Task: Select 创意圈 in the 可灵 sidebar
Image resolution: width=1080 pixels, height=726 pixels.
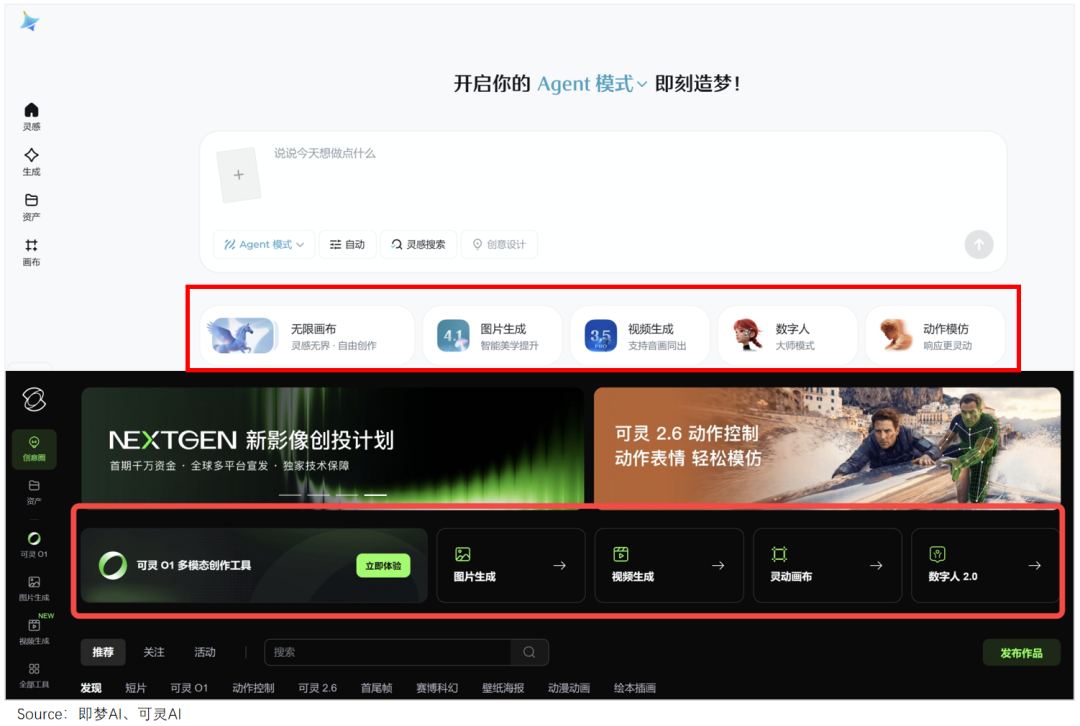Action: (x=35, y=447)
